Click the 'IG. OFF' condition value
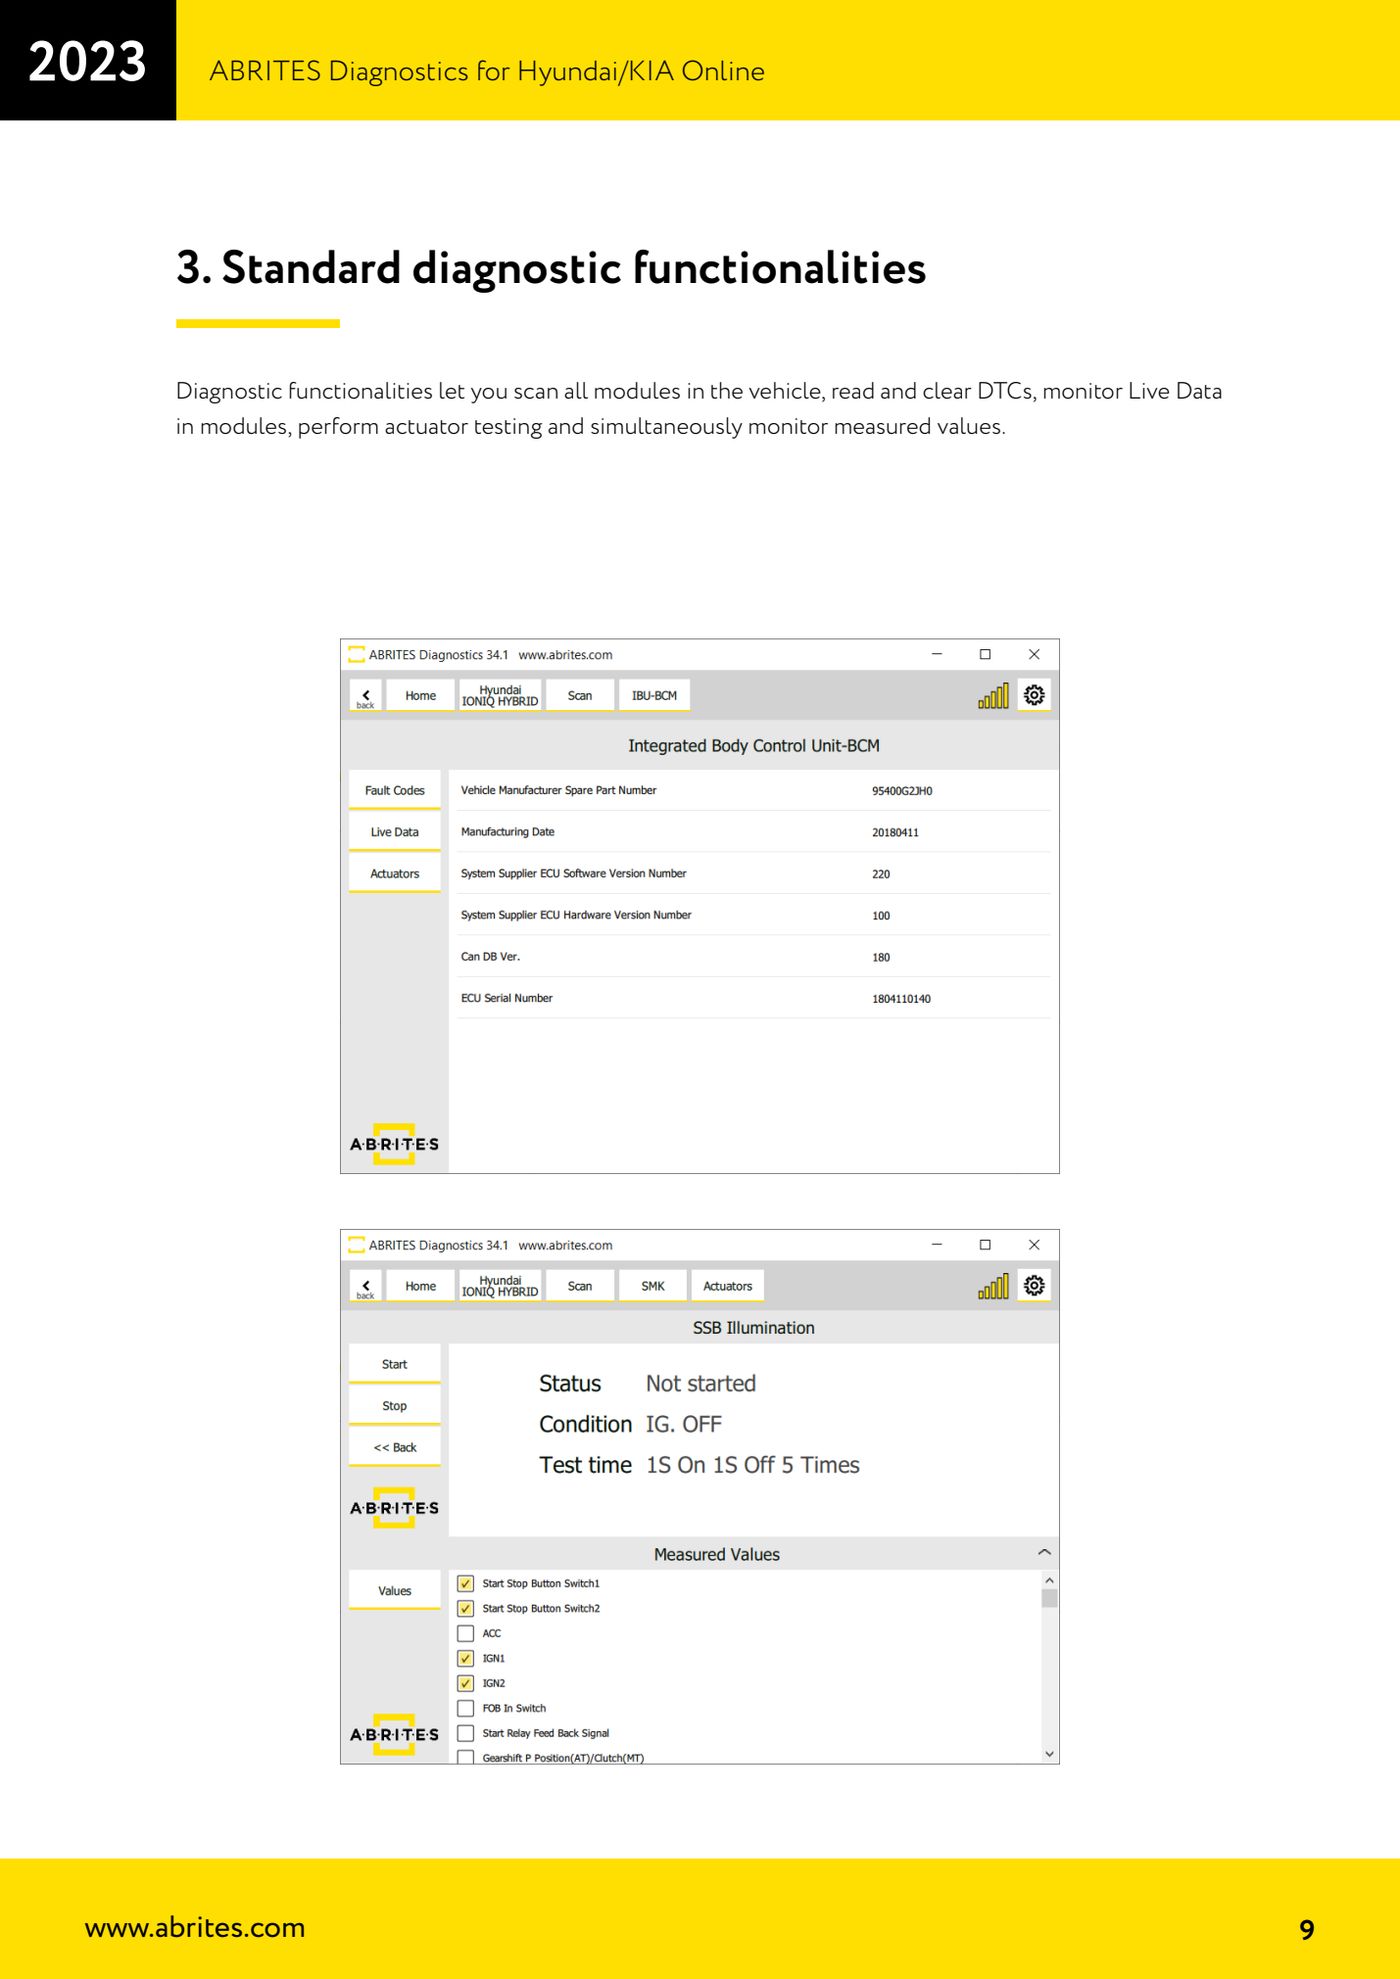The height and width of the screenshot is (1979, 1400). [684, 1425]
